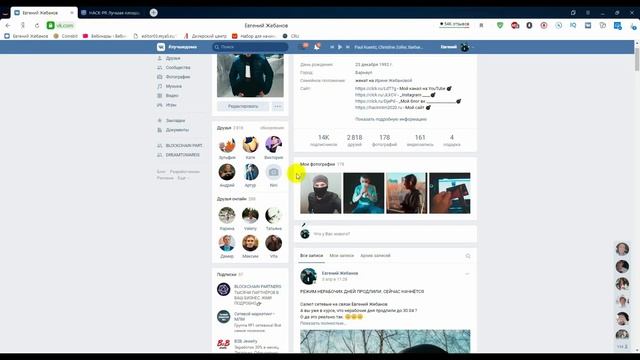Focus the VK search field

pos(250,47)
